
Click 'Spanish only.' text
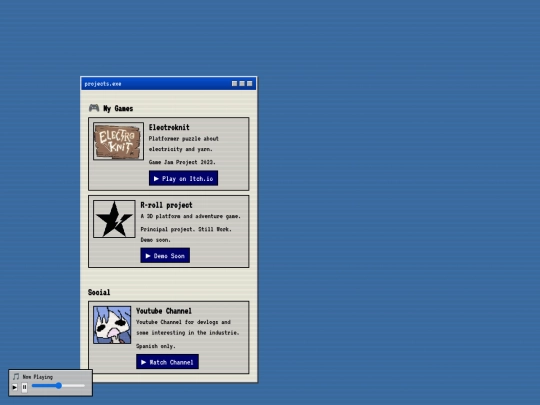pos(156,346)
